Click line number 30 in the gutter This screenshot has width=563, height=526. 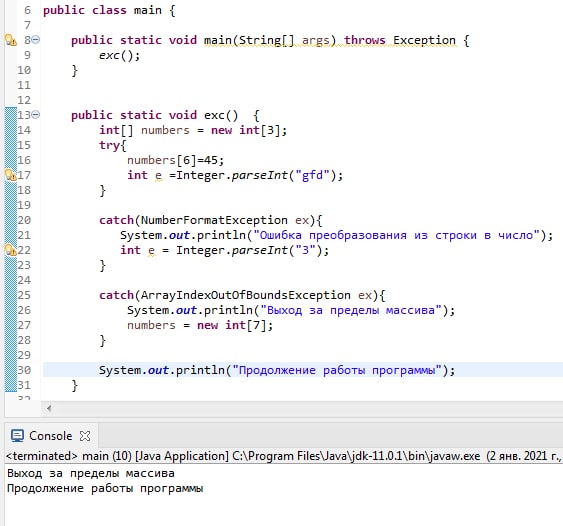click(24, 370)
